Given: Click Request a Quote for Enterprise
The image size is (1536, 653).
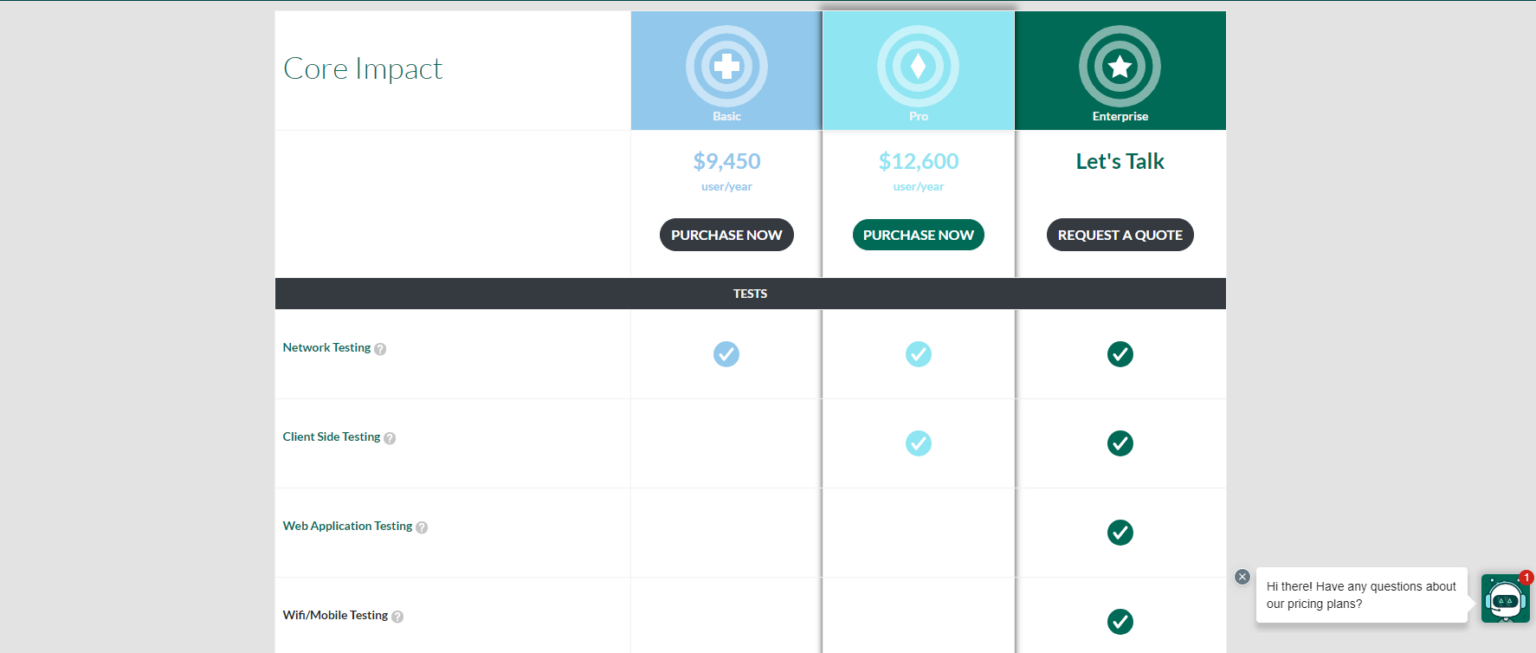Looking at the screenshot, I should click(1120, 235).
